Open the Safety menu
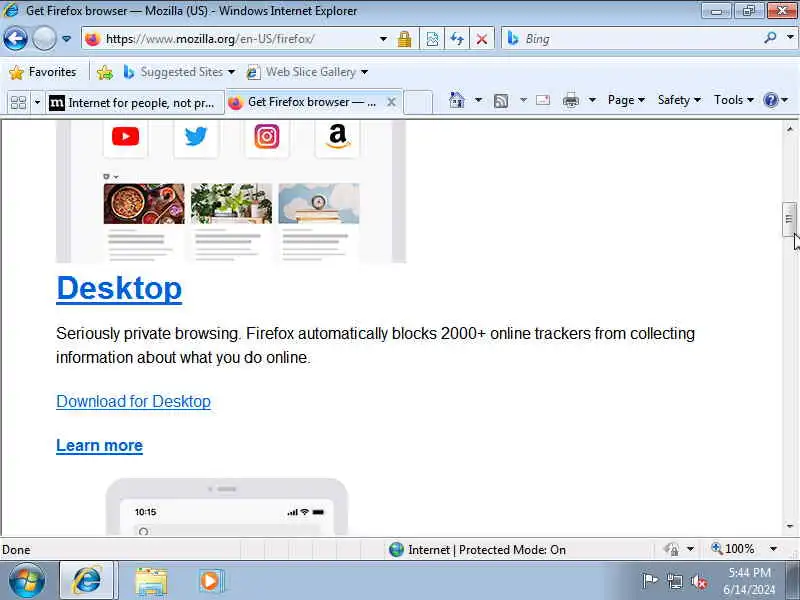Viewport: 800px width, 600px height. (679, 100)
